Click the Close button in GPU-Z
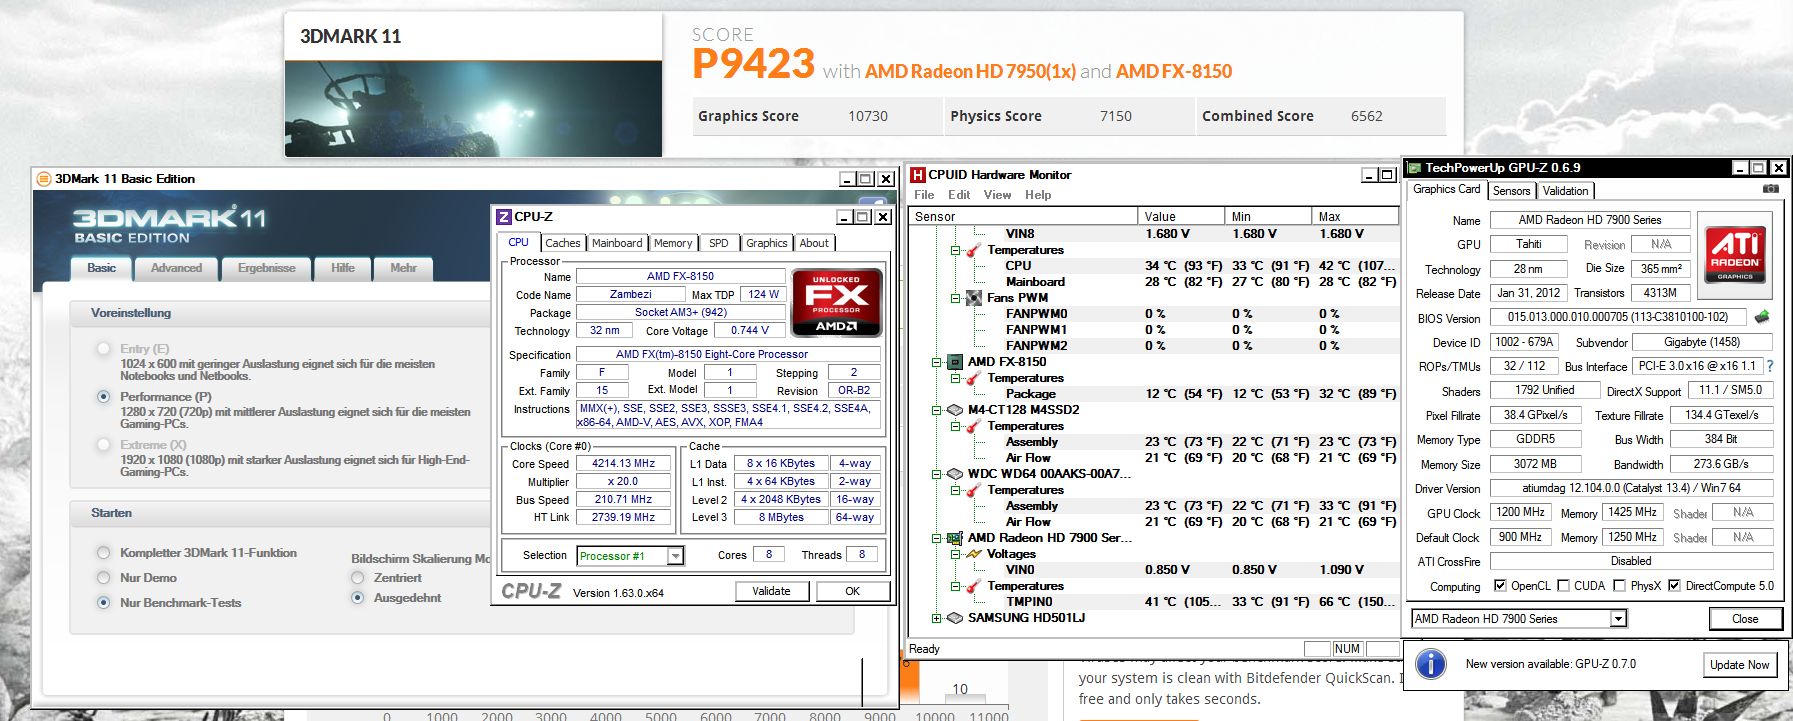The width and height of the screenshot is (1793, 721). click(x=1745, y=619)
